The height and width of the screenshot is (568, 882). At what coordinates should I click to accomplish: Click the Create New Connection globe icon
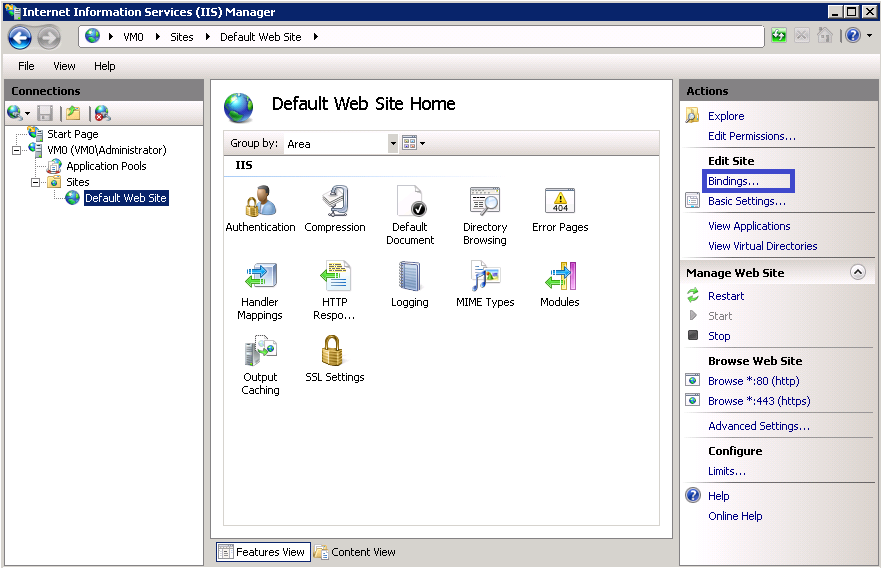pyautogui.click(x=15, y=114)
